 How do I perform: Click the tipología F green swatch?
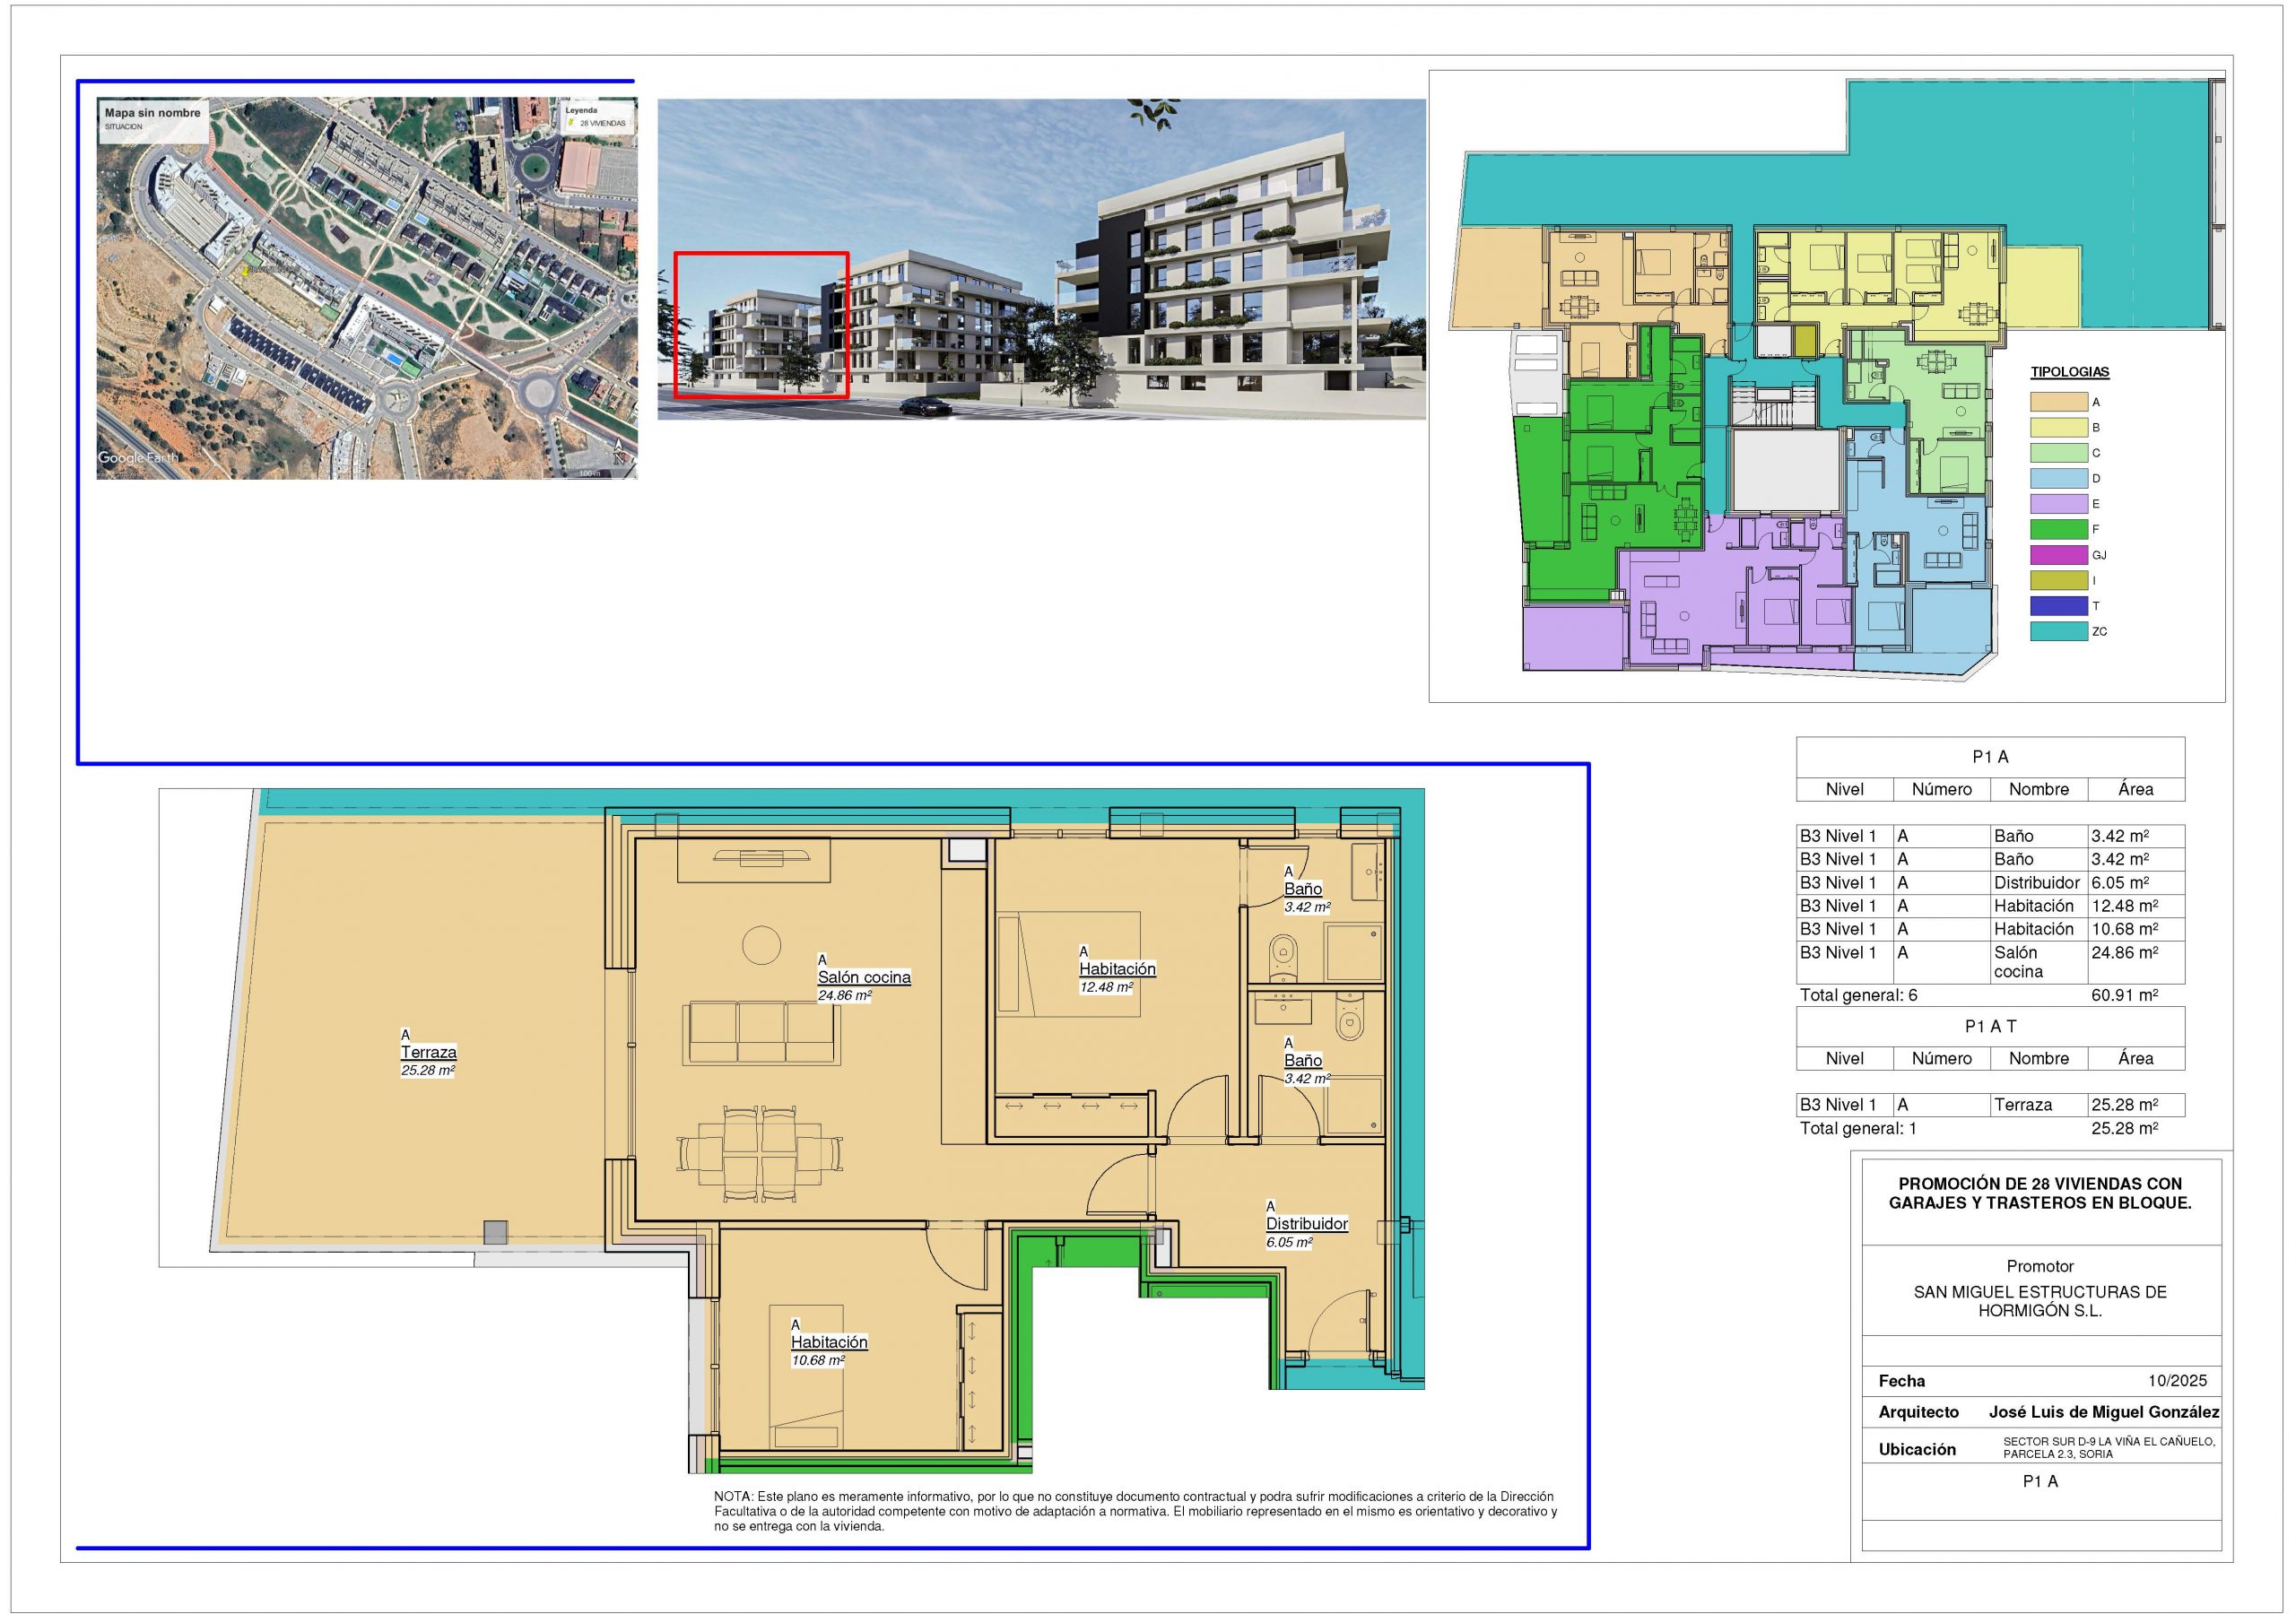[2058, 529]
